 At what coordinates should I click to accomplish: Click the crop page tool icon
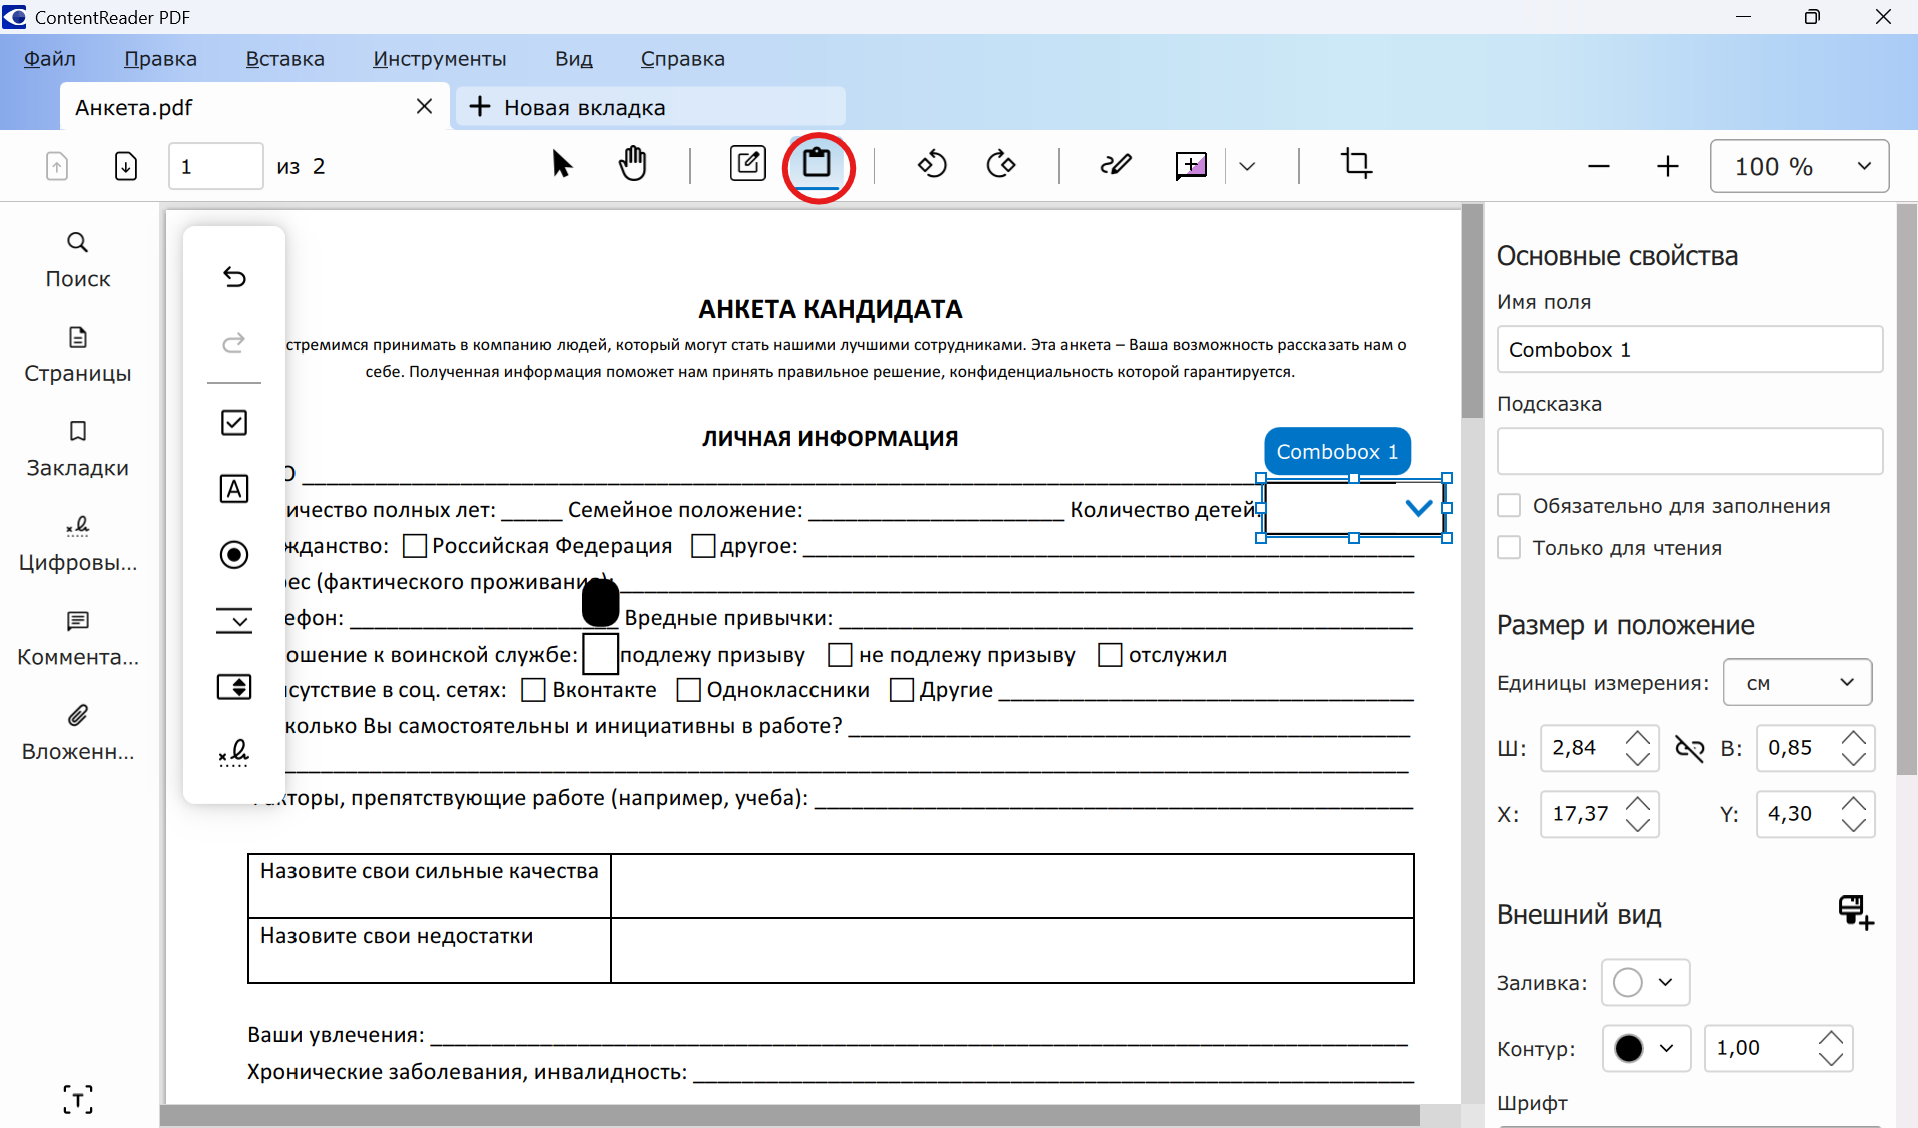1356,164
